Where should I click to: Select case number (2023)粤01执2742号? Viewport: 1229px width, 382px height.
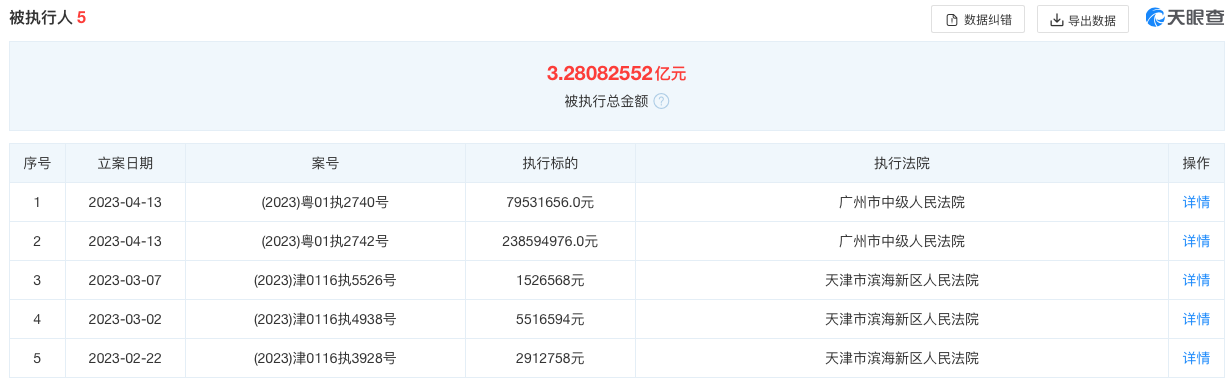(x=325, y=241)
